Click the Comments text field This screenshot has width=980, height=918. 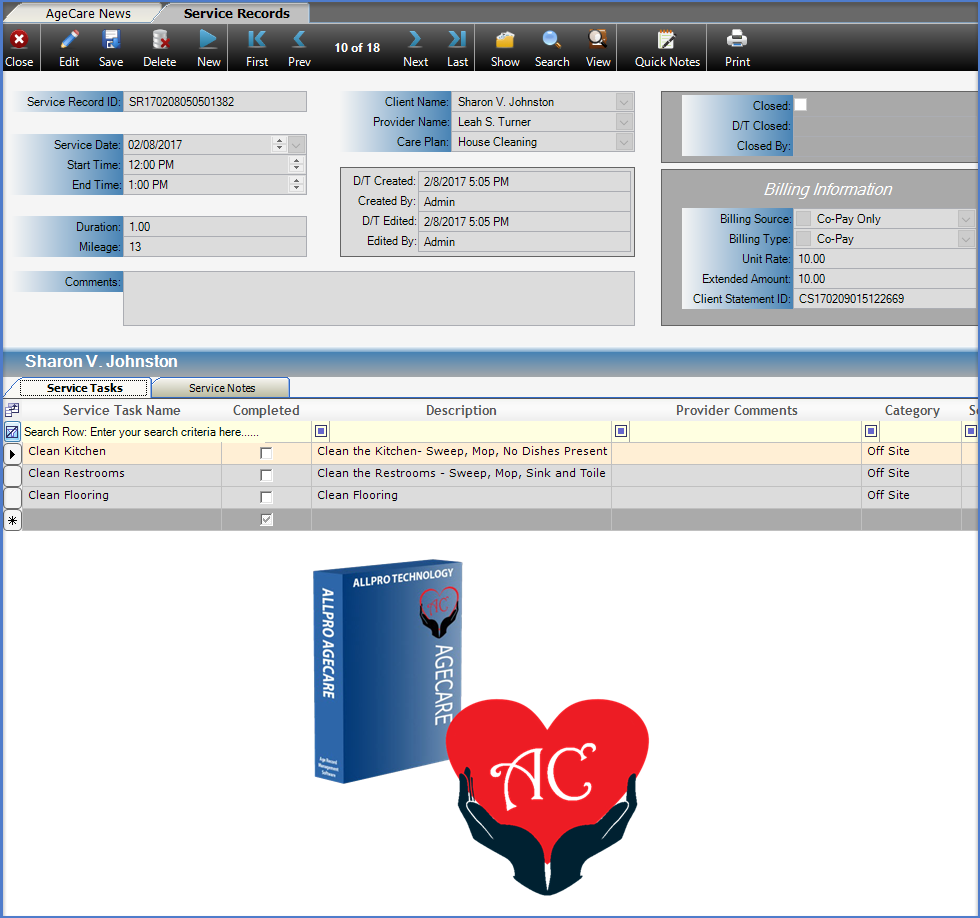378,298
